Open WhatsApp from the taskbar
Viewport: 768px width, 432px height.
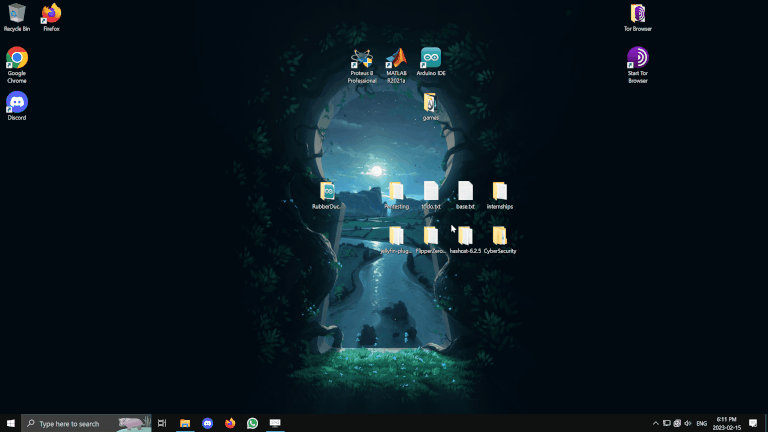252,423
